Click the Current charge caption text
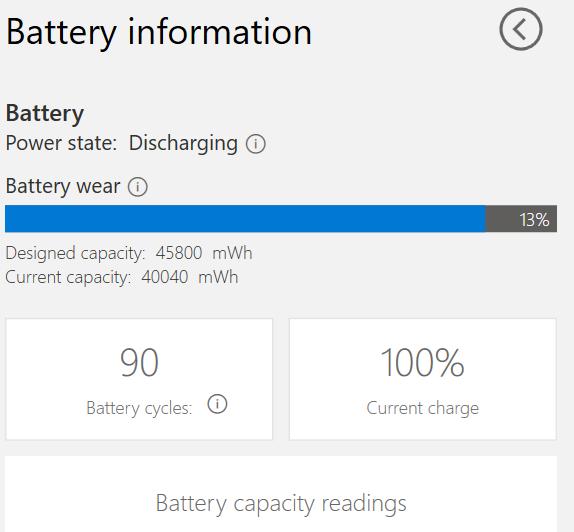574x532 pixels. [422, 408]
